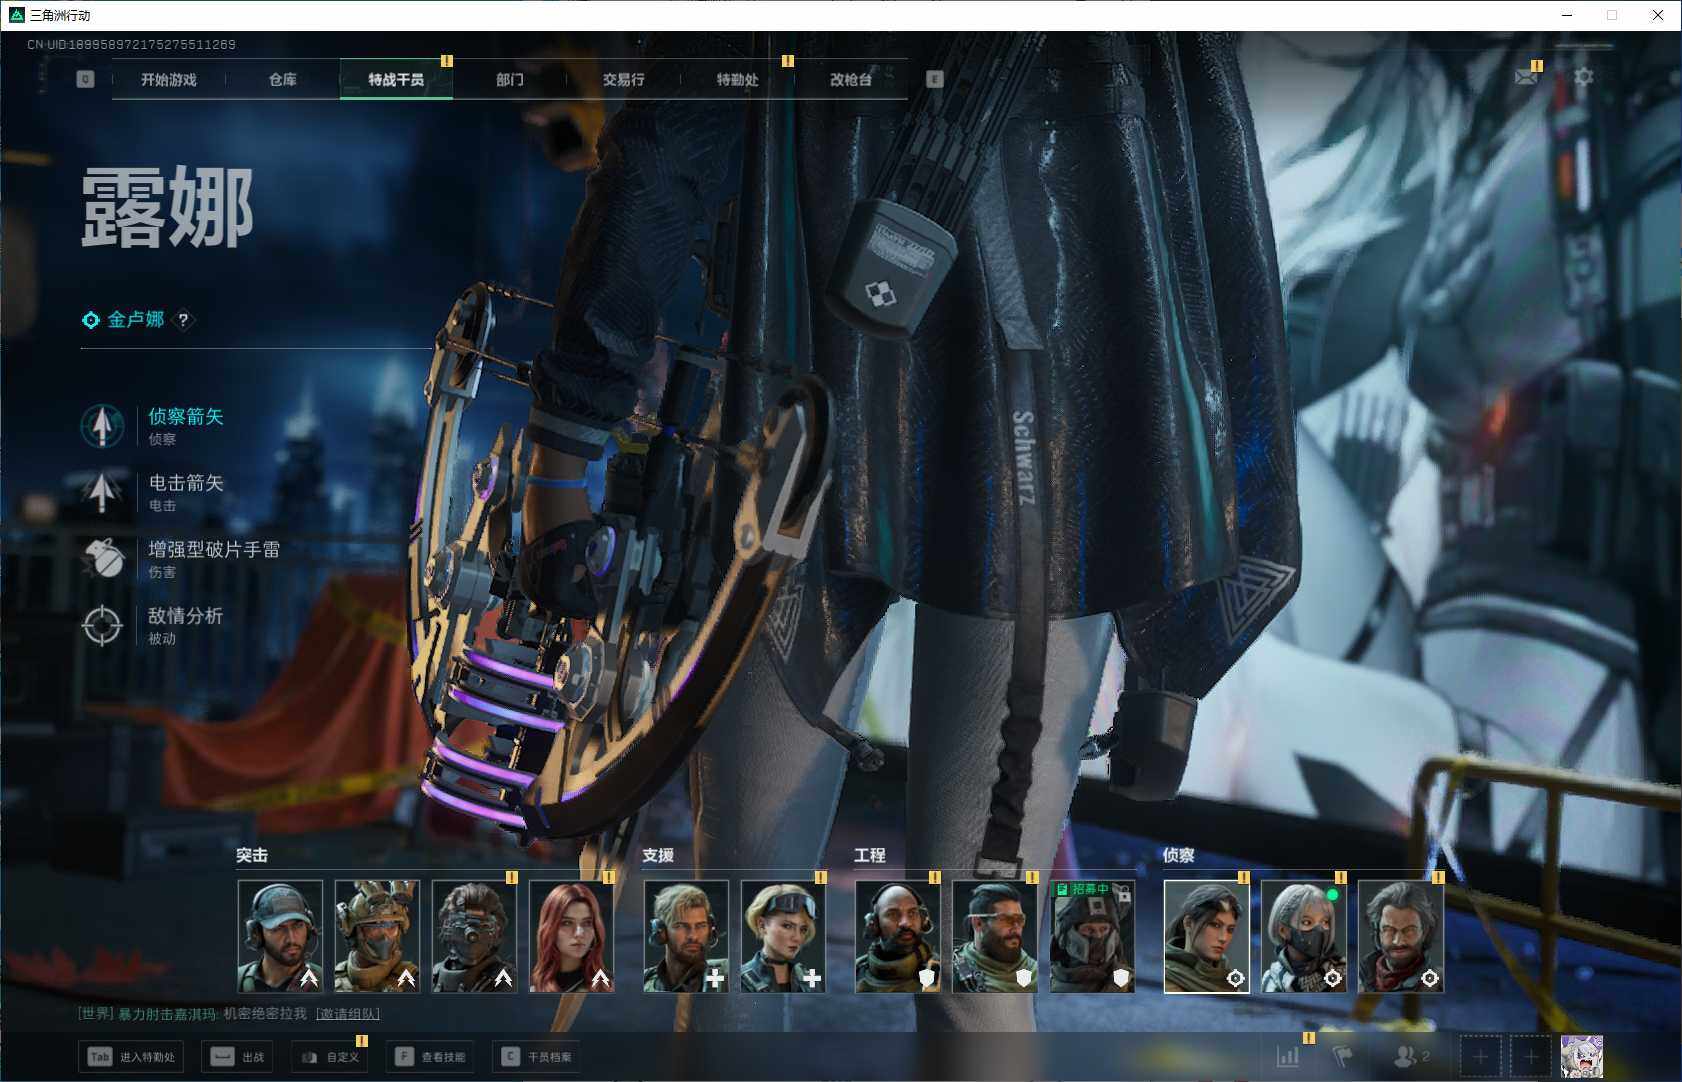Open the 干员档案 button
This screenshot has height=1082, width=1682.
coord(537,1057)
